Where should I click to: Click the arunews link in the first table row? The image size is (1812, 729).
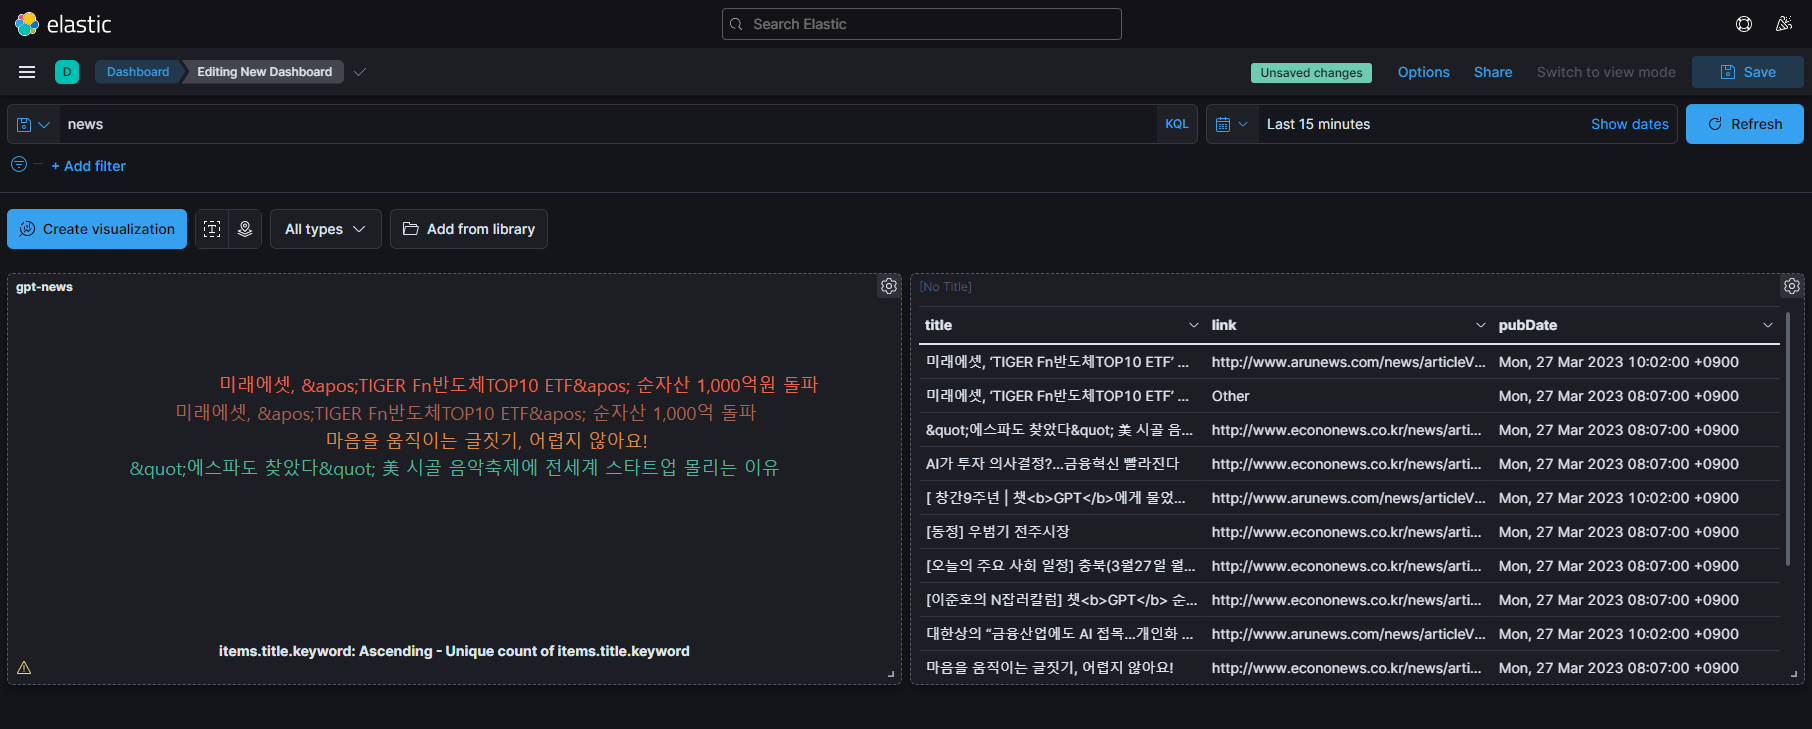pos(1349,362)
